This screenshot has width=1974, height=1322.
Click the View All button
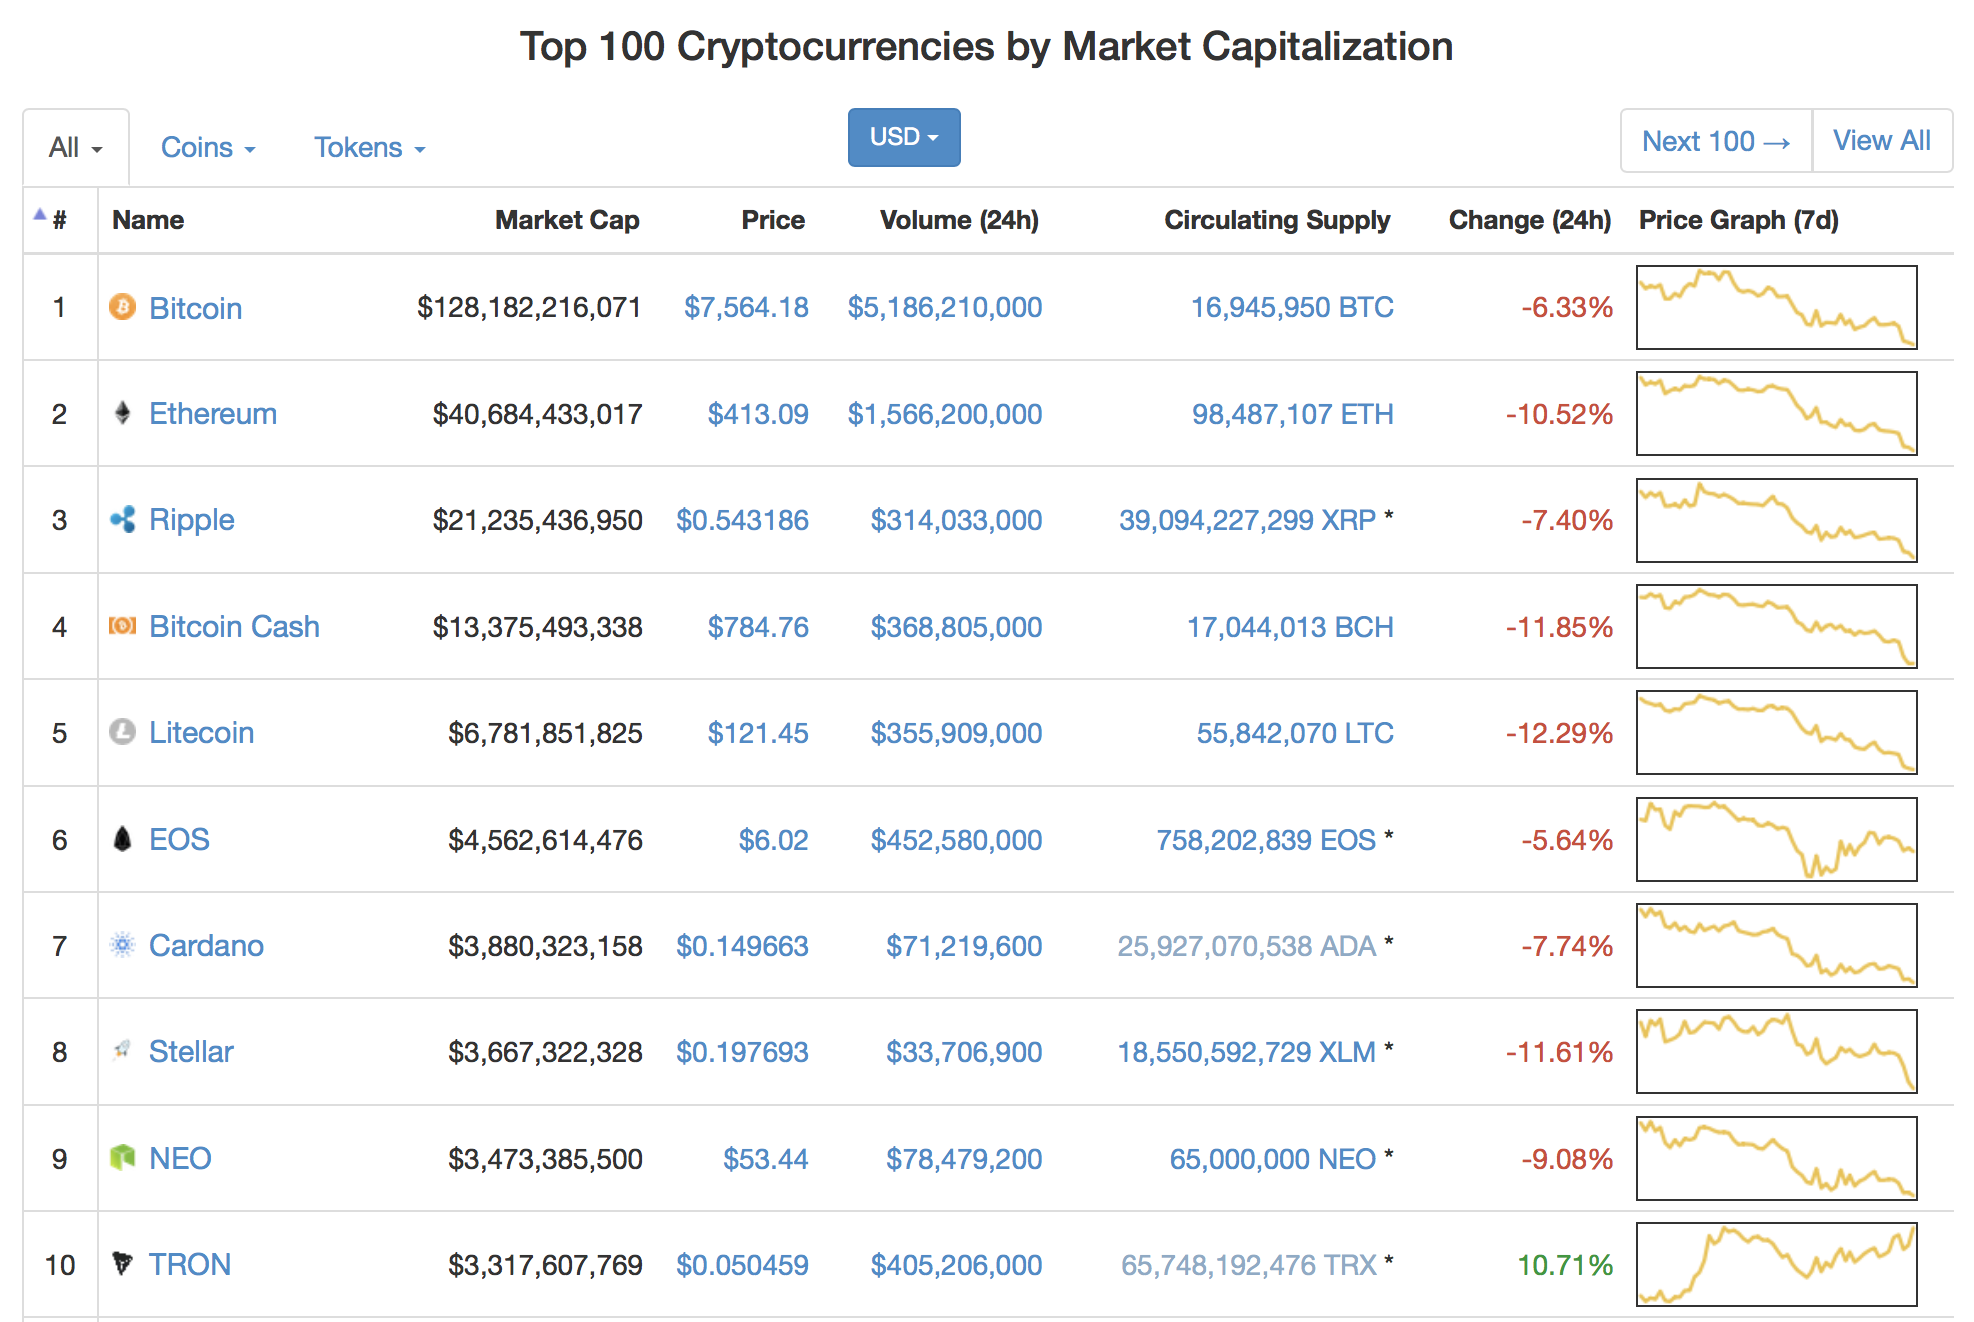[x=1881, y=141]
